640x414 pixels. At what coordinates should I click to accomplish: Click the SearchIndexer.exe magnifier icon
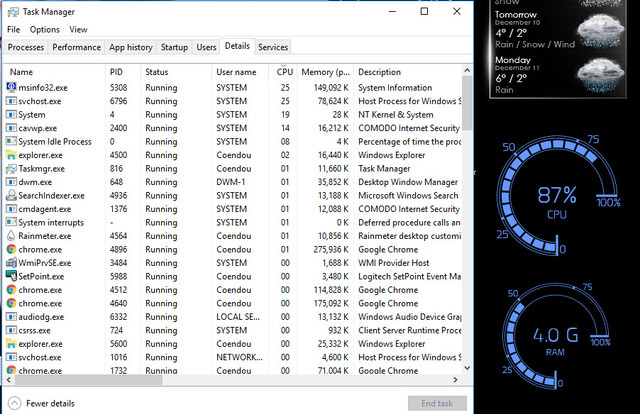click(11, 195)
